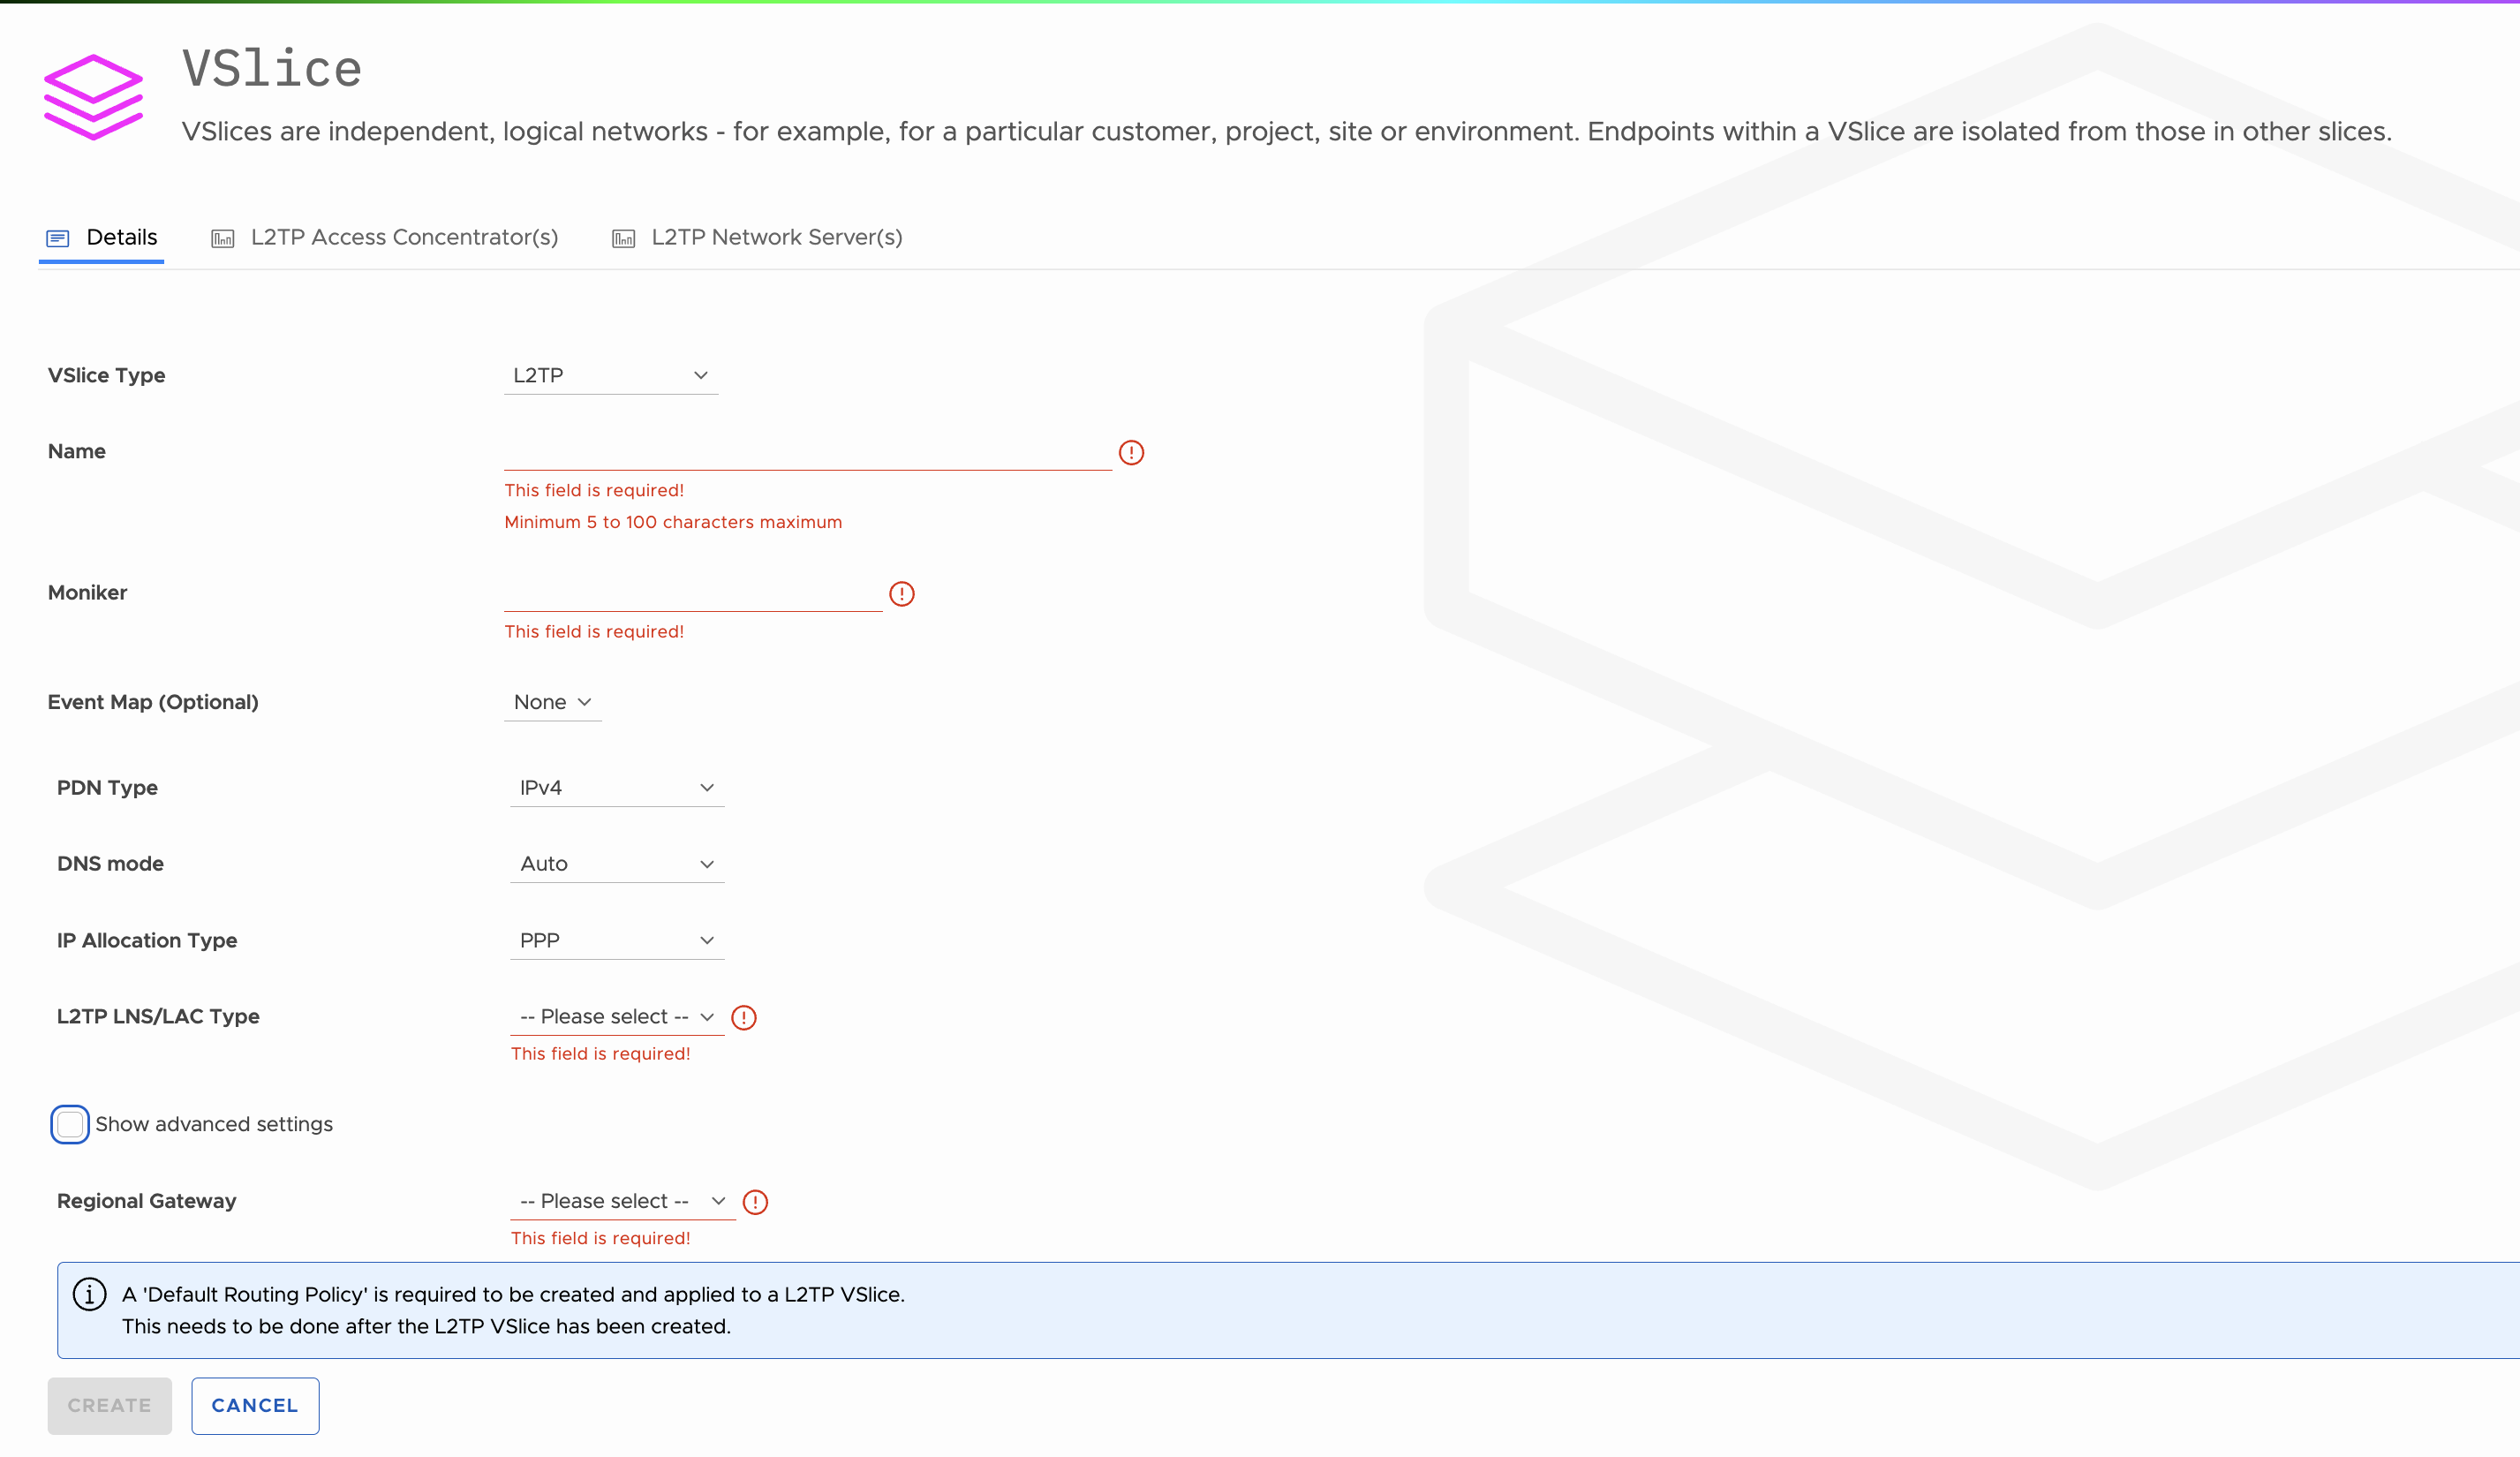This screenshot has height=1457, width=2520.
Task: Expand the Event Map dropdown
Action: tap(553, 702)
